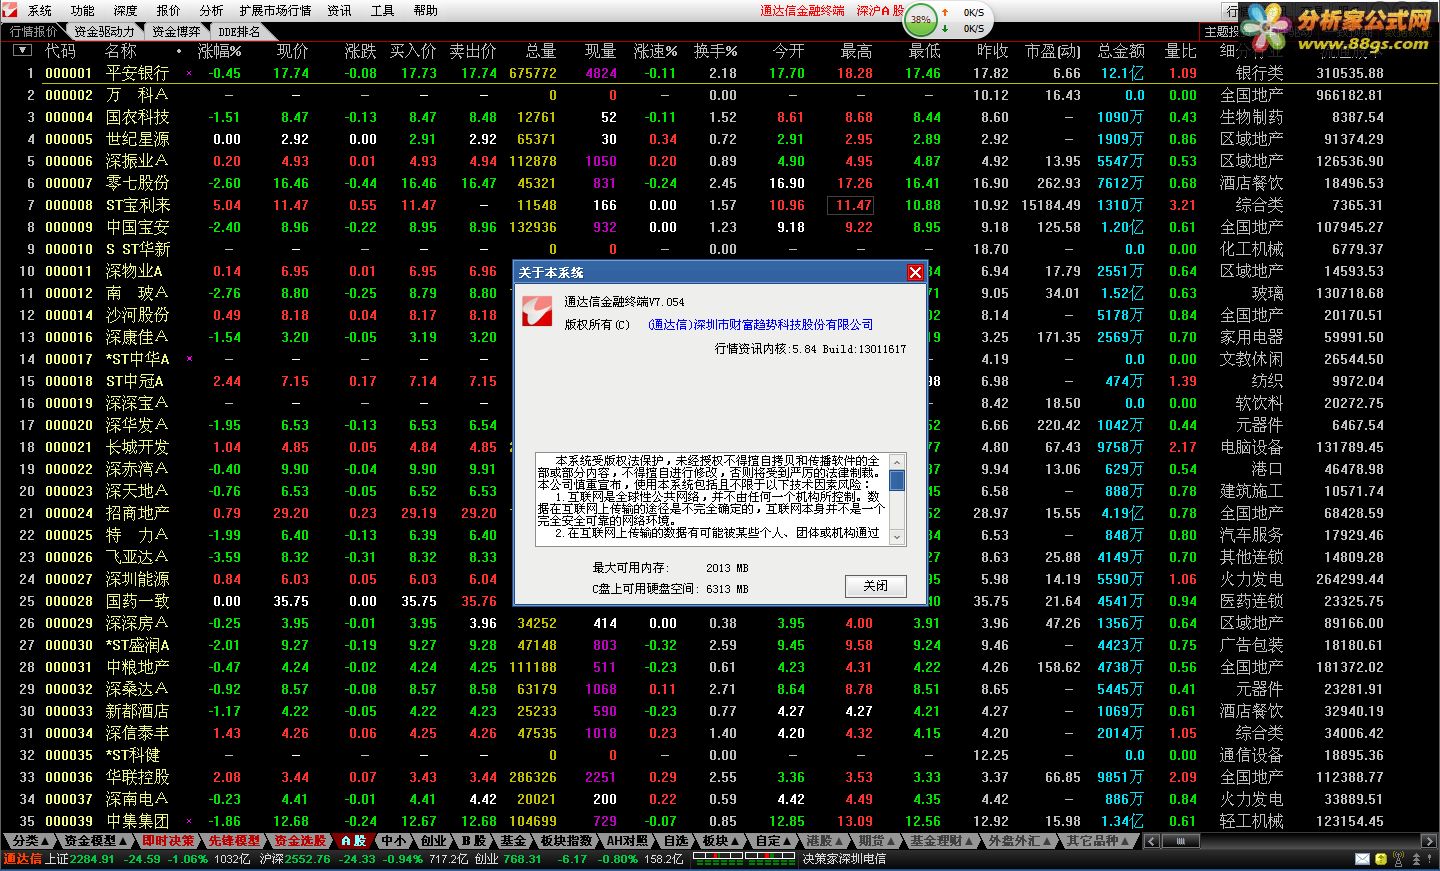
Task: Click the double up-arrow icon in status bar
Action: pyautogui.click(x=1418, y=859)
